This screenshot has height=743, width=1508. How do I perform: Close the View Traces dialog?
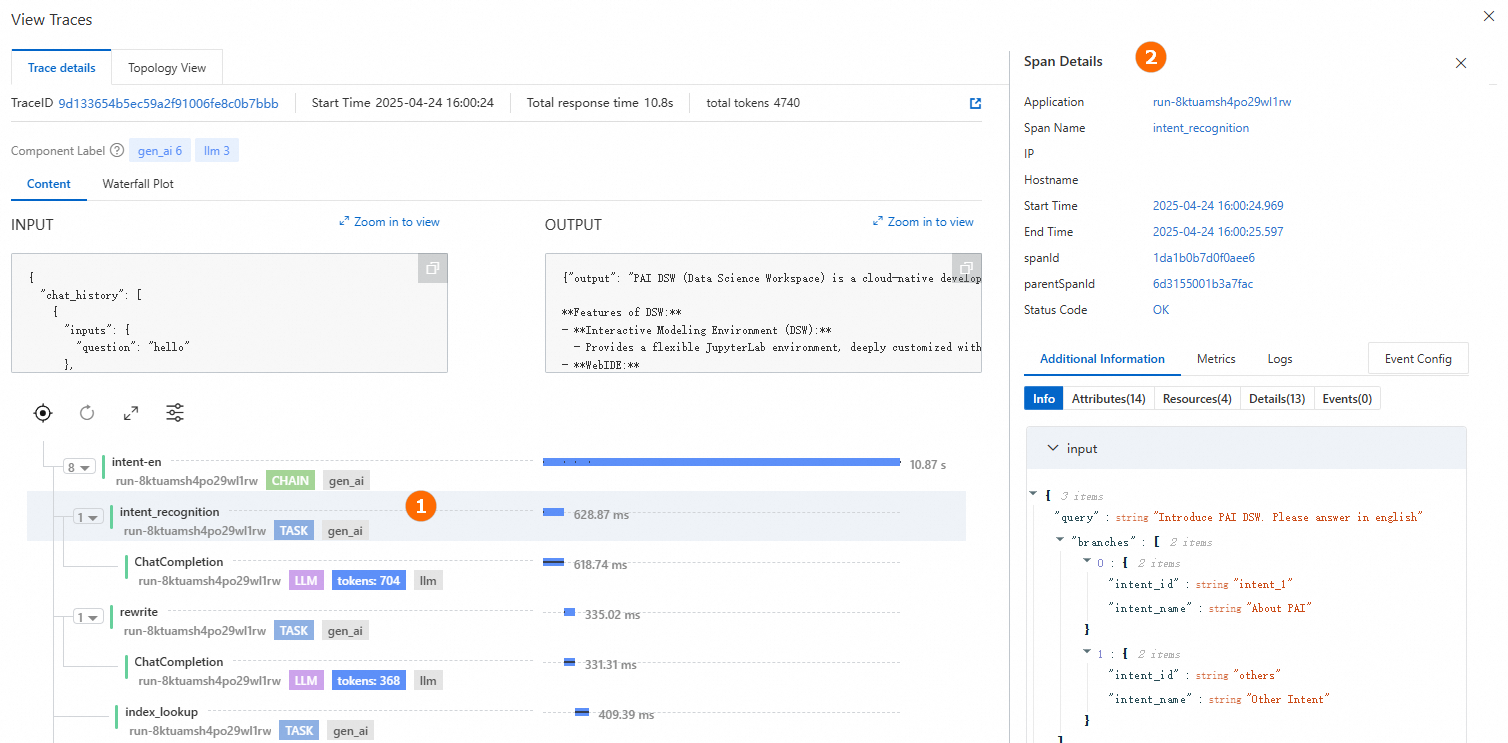point(1491,15)
